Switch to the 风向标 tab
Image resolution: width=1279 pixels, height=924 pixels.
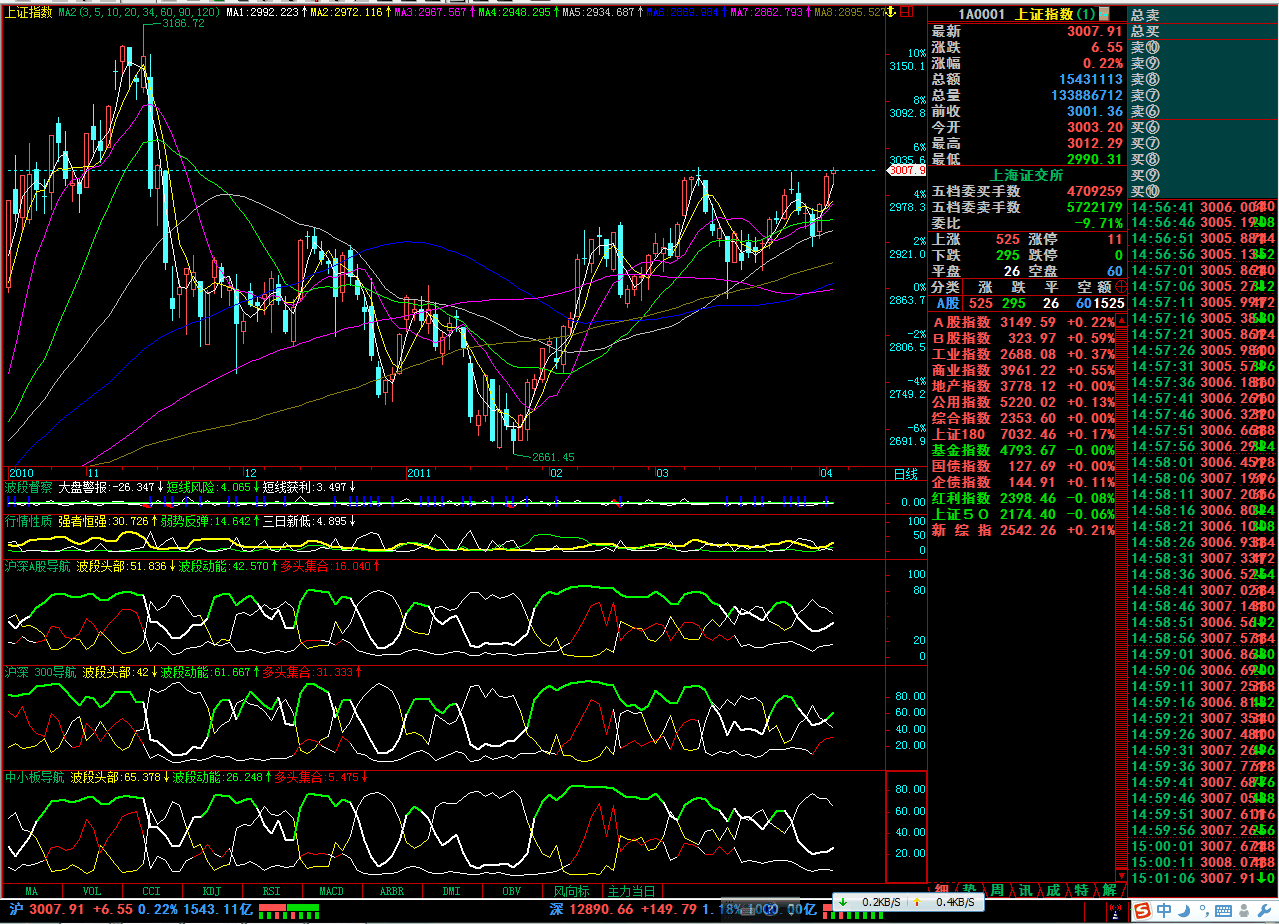[571, 891]
